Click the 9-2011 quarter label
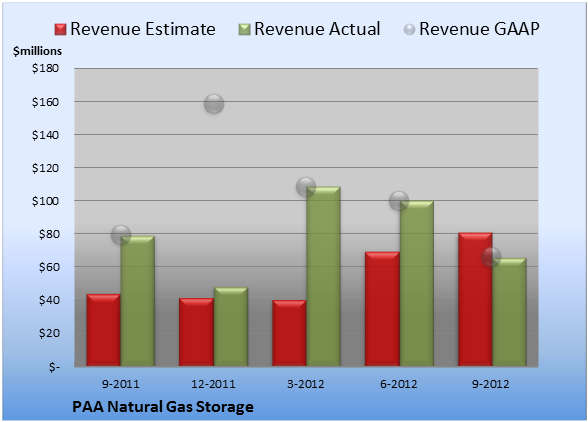The height and width of the screenshot is (422, 588). pos(121,384)
